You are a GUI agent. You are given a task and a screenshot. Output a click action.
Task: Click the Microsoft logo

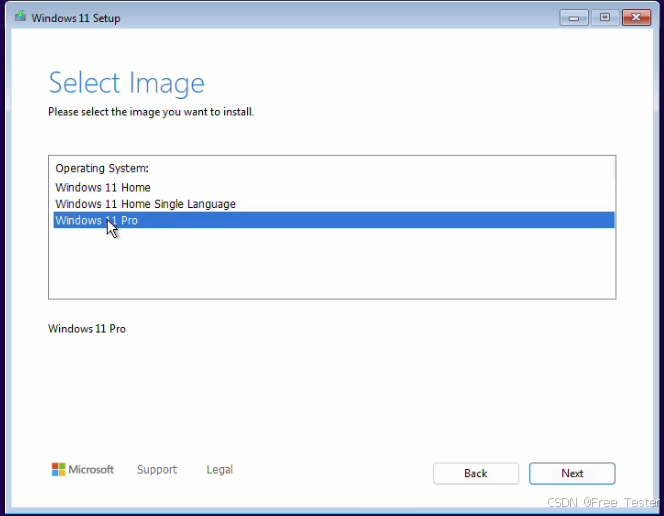click(x=83, y=469)
